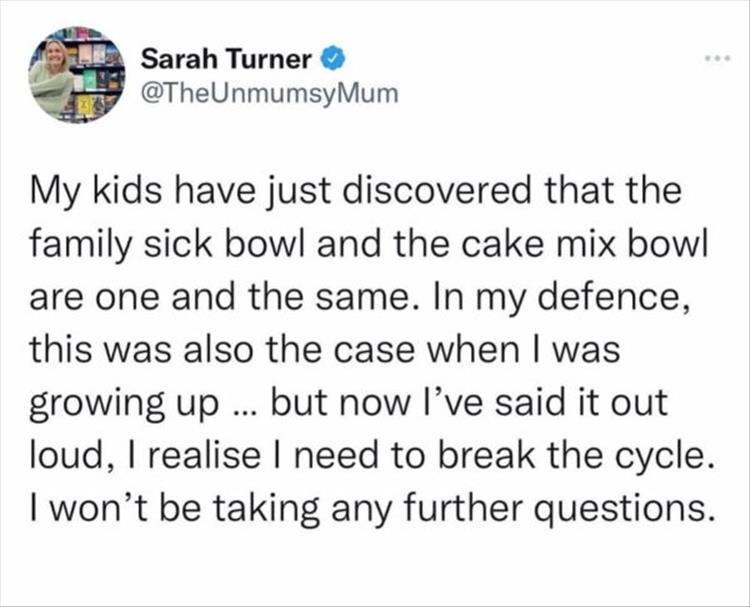Click the Sarah Turner display name
Image resolution: width=750 pixels, height=607 pixels.
click(x=226, y=59)
